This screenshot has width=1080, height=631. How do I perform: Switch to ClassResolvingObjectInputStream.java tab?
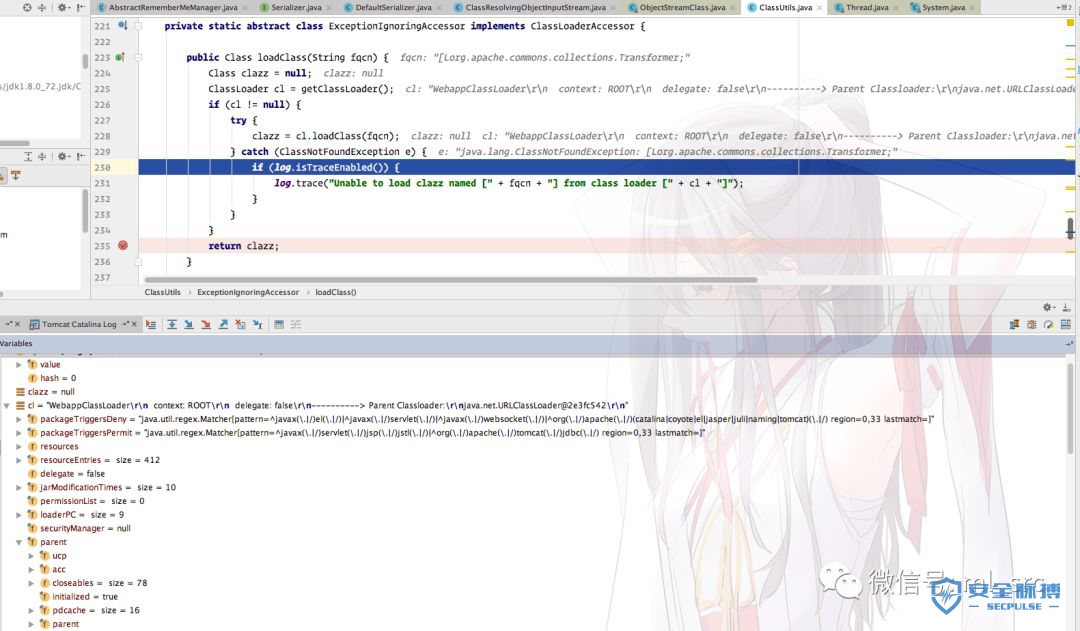pyautogui.click(x=535, y=8)
